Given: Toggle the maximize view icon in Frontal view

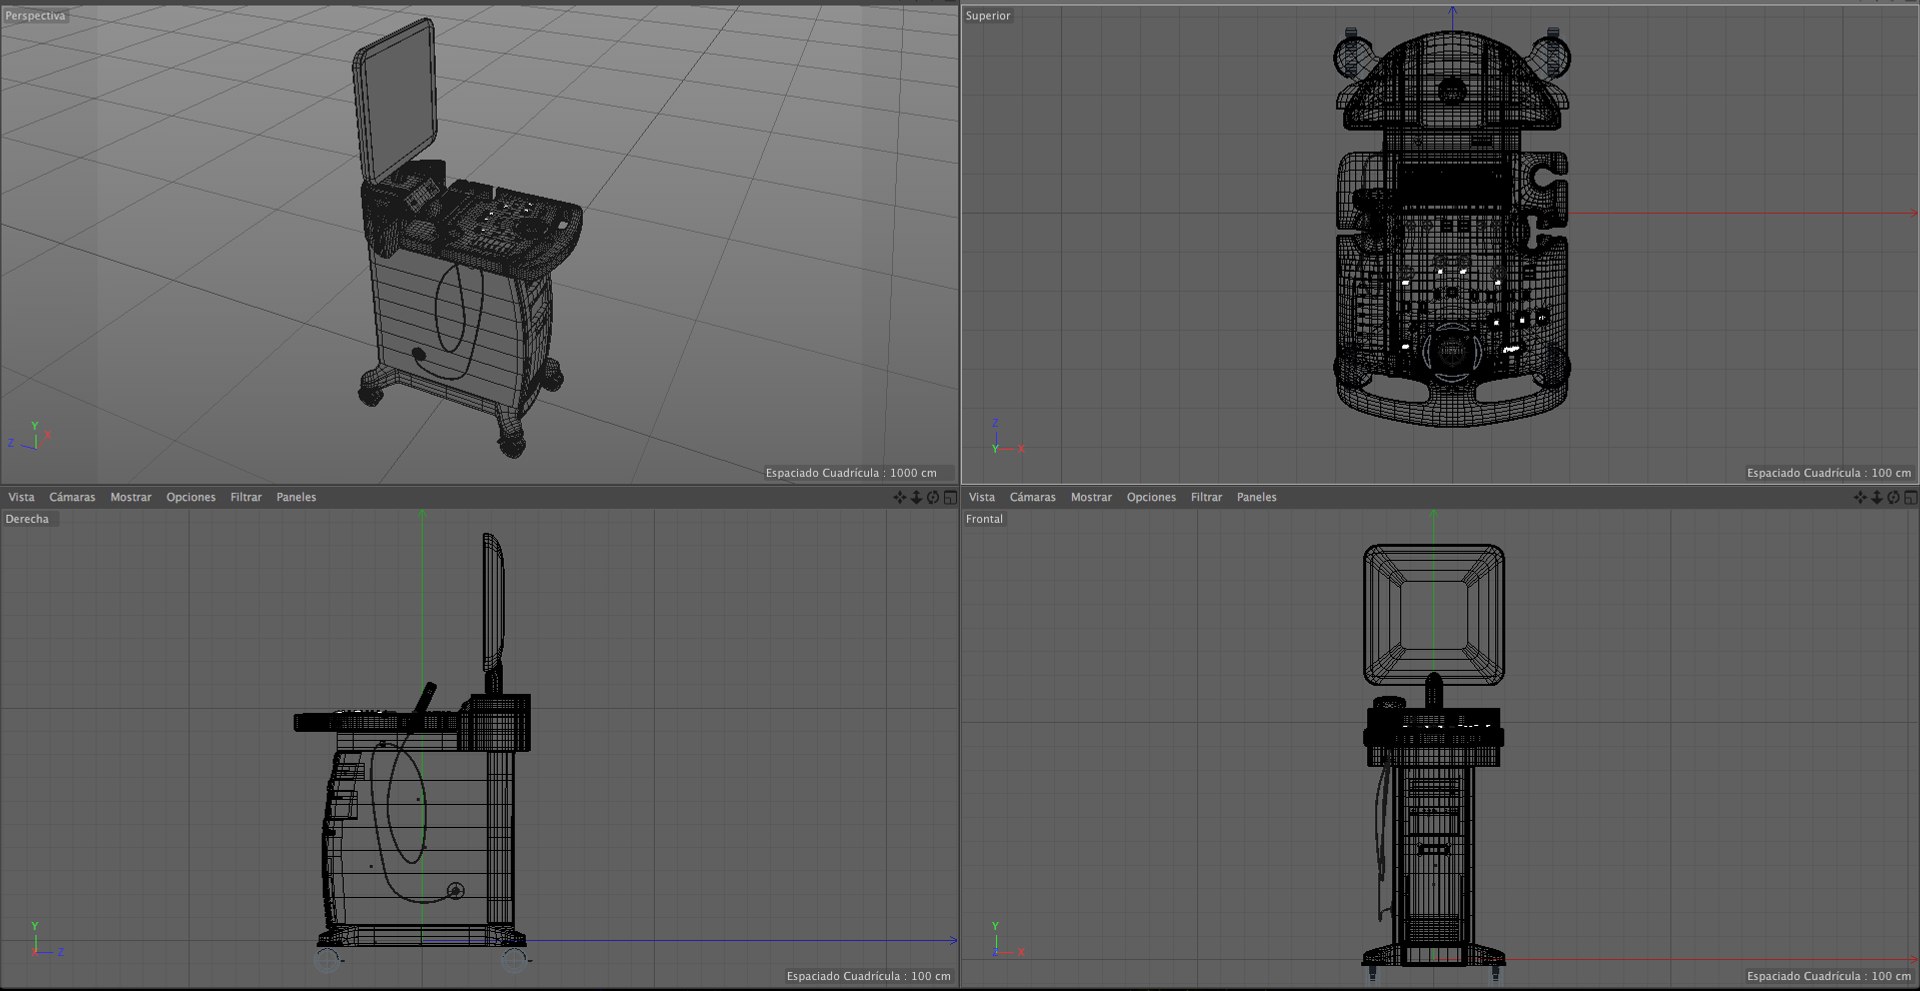Looking at the screenshot, I should 1910,497.
